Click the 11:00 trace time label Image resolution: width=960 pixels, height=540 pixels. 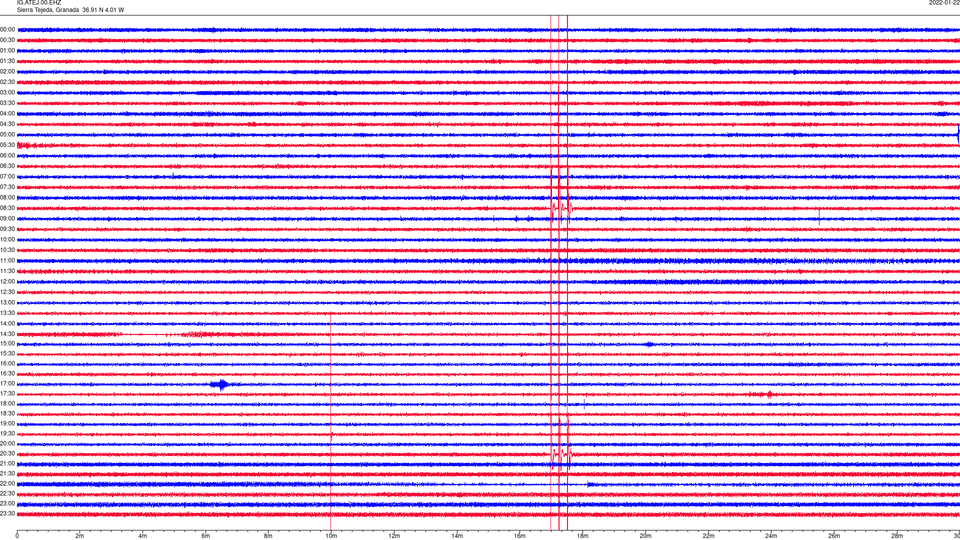(7, 260)
